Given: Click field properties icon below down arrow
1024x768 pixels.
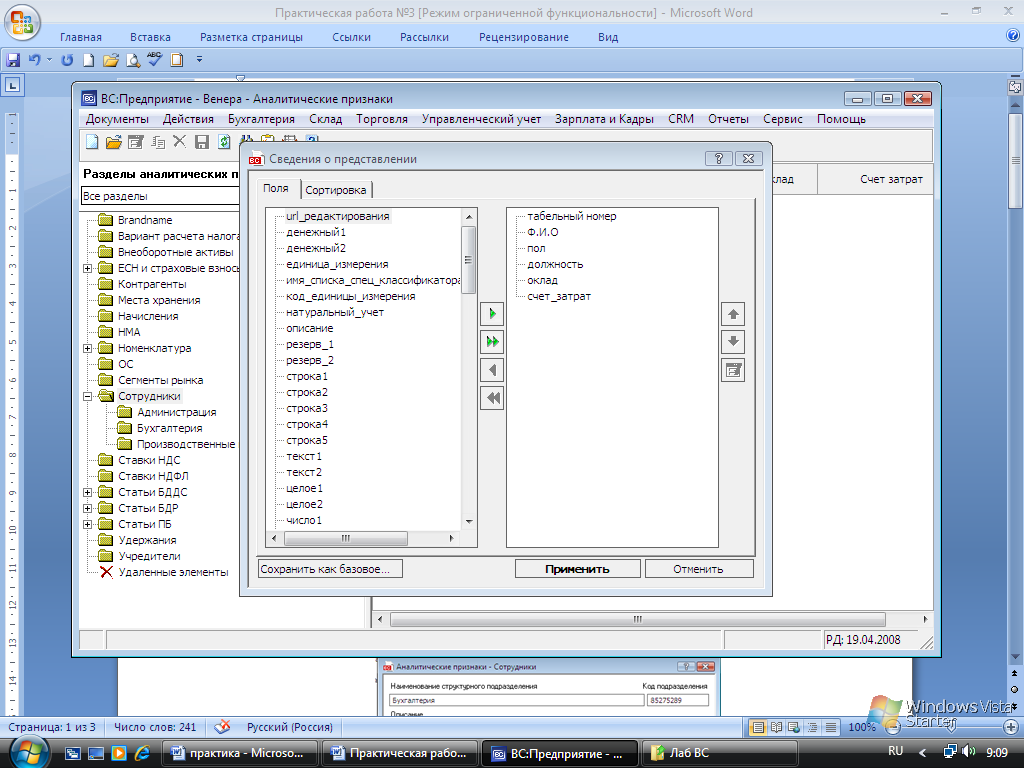Looking at the screenshot, I should click(x=733, y=370).
